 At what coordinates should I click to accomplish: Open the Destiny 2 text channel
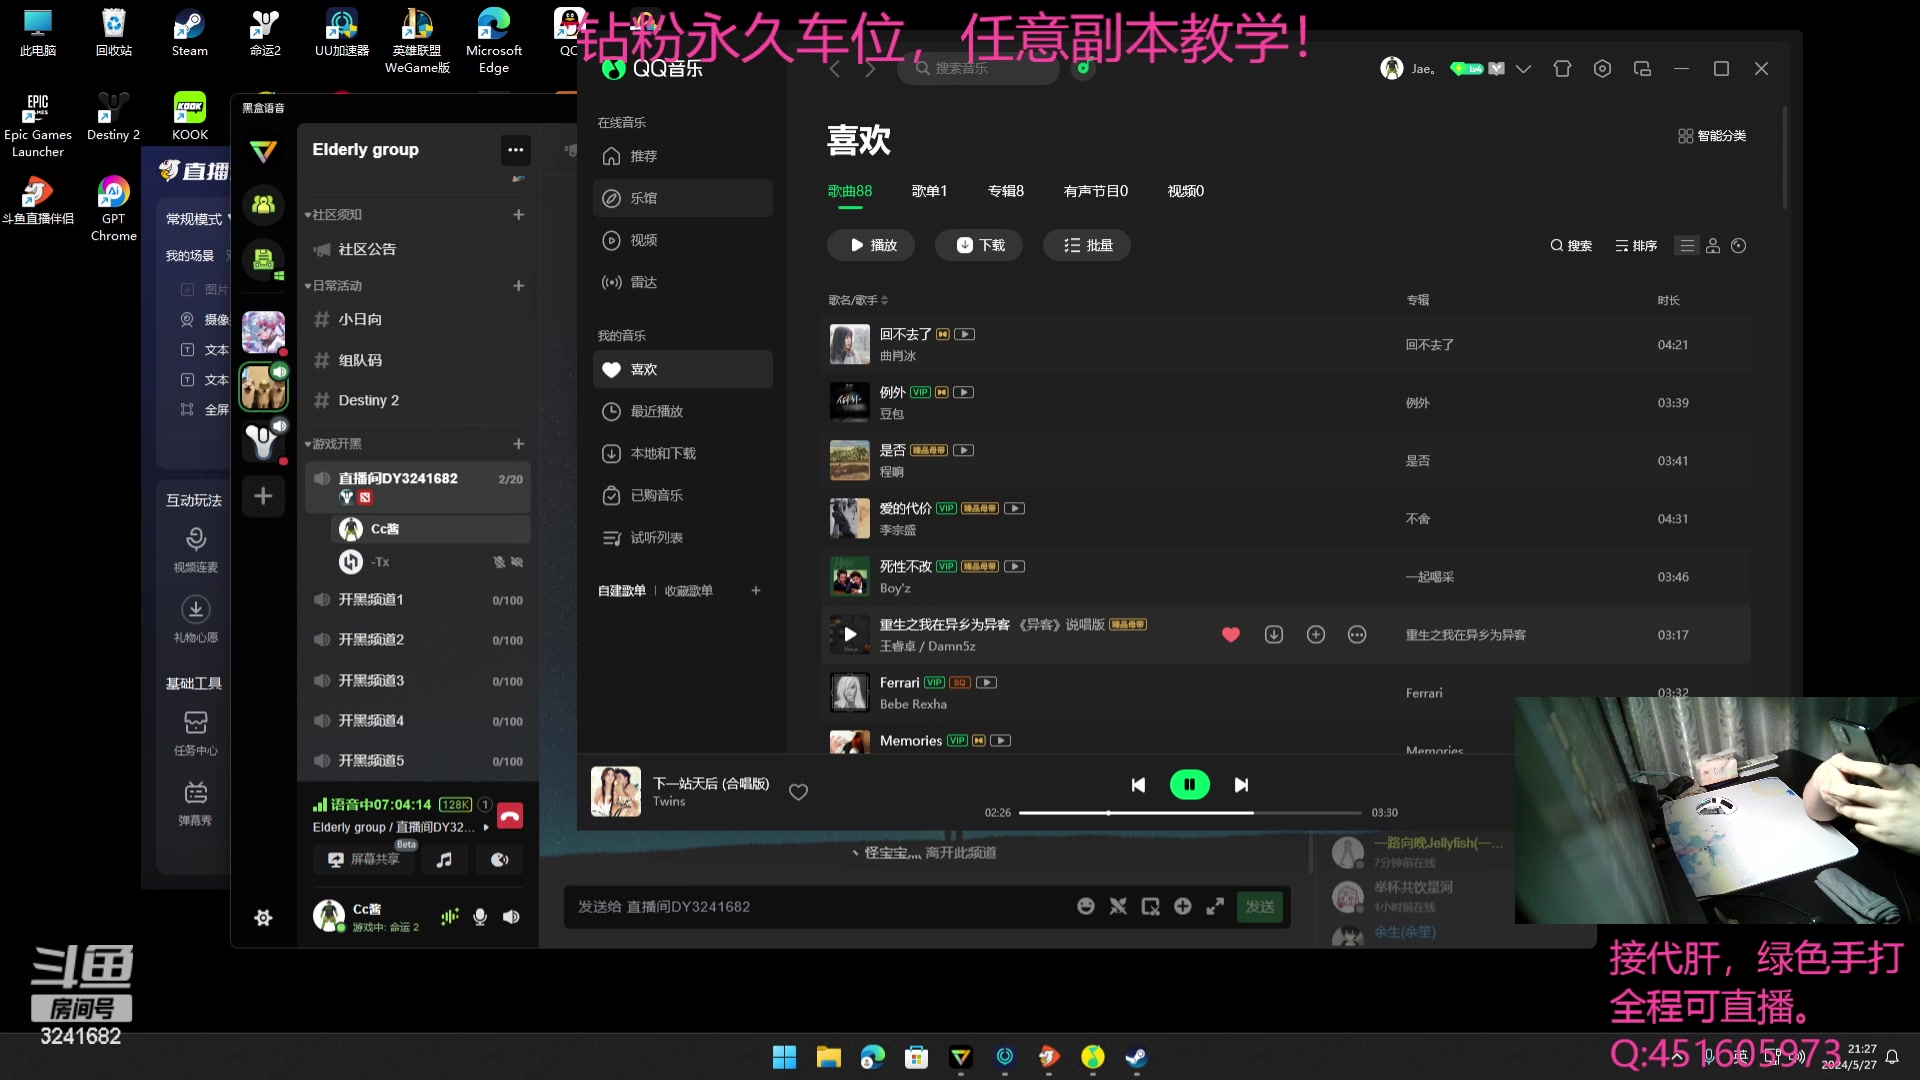[x=417, y=400]
